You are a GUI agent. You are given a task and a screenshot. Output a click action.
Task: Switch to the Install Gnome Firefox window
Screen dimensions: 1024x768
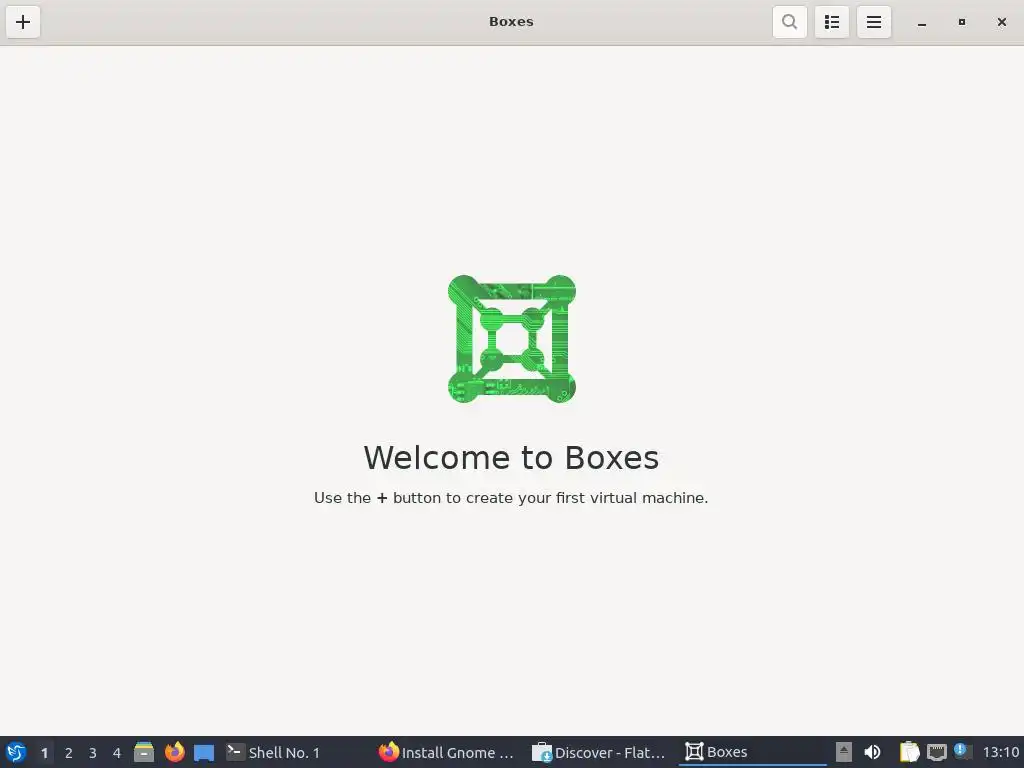447,752
